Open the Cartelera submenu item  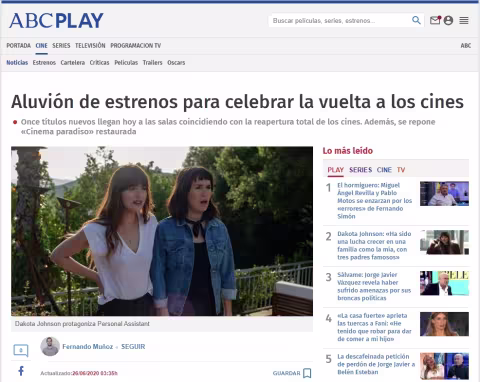pos(72,62)
